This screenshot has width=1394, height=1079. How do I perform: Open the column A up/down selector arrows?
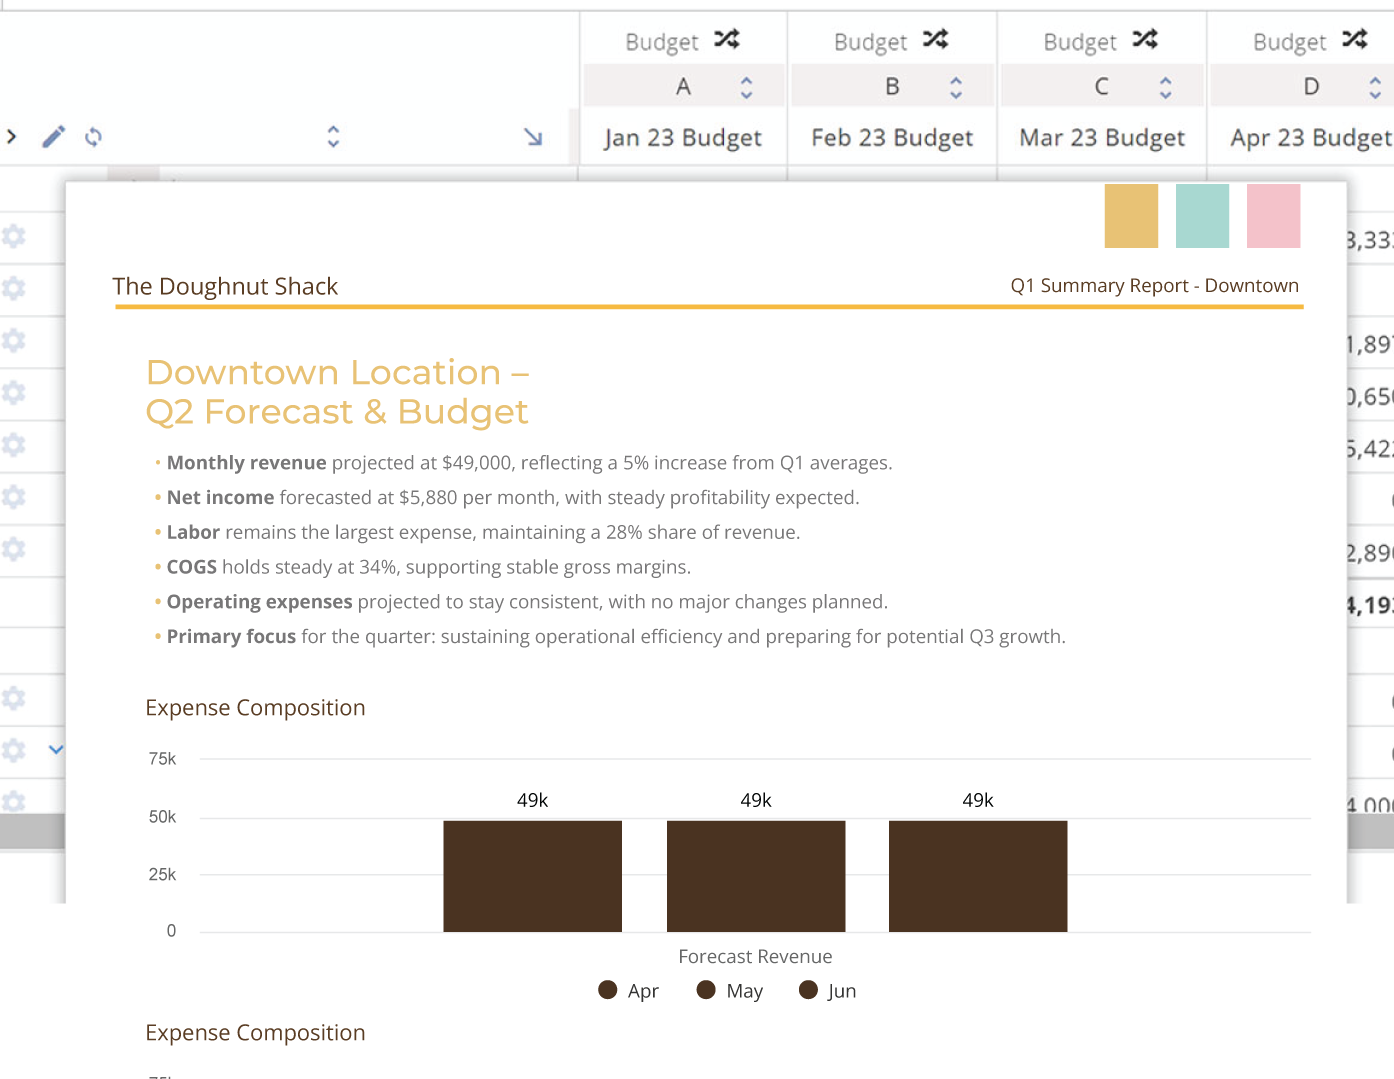coord(746,87)
